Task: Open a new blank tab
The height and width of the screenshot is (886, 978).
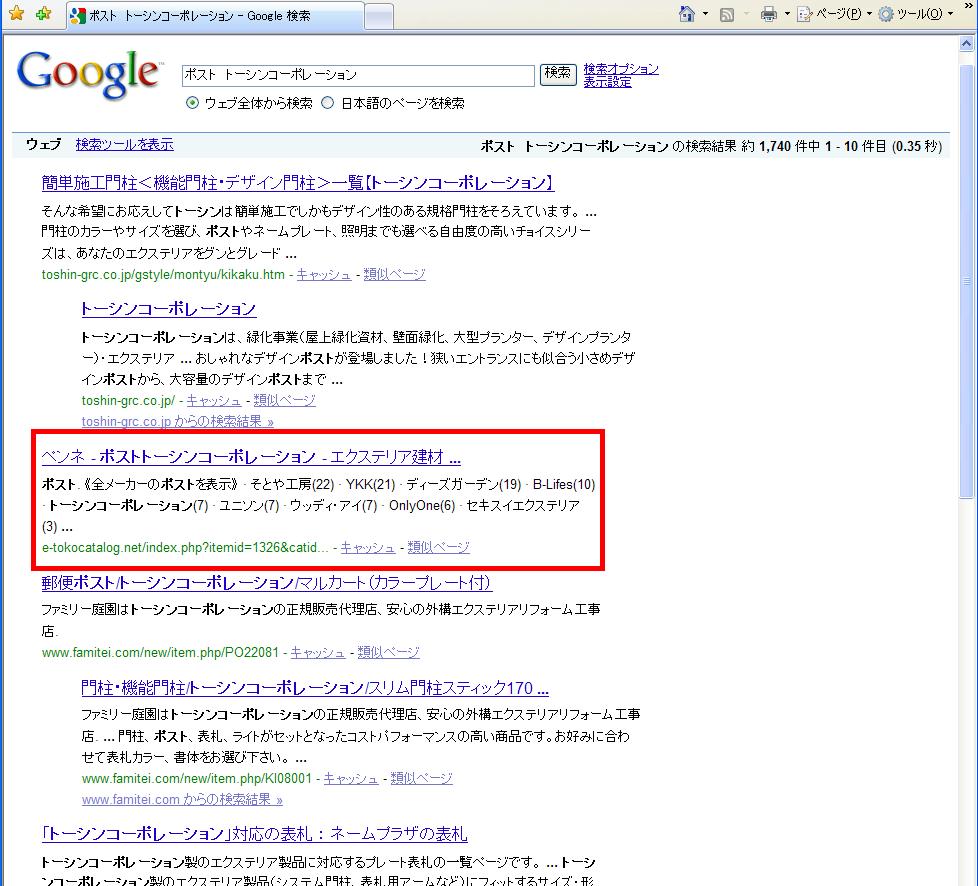Action: tap(378, 16)
